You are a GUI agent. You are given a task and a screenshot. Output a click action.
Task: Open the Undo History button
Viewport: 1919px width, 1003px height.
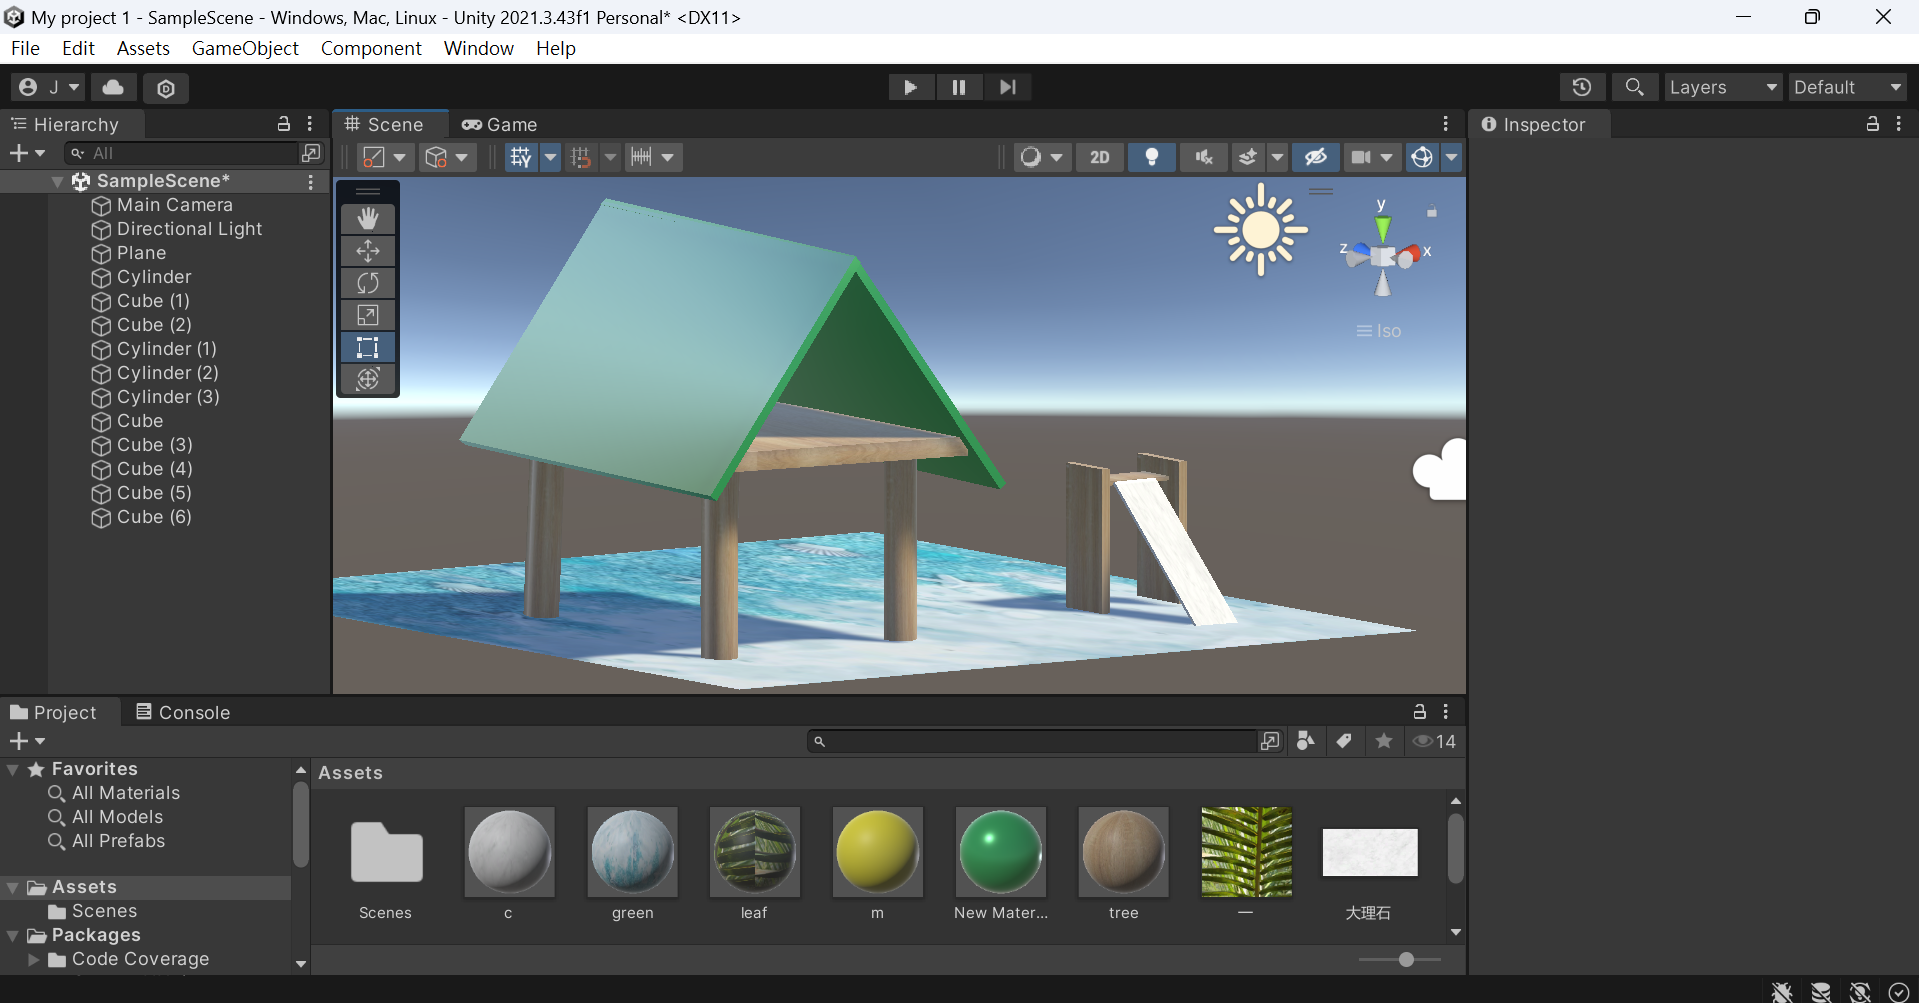(x=1581, y=87)
